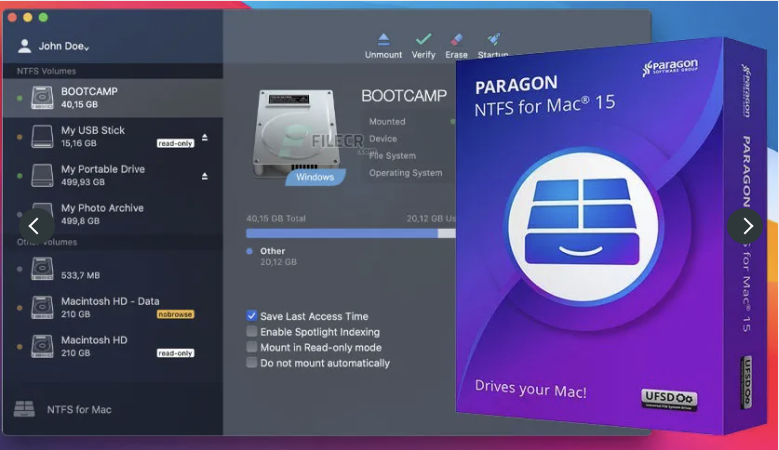This screenshot has width=779, height=450.
Task: Select the Macintosh HD - Data volume row
Action: (x=113, y=307)
